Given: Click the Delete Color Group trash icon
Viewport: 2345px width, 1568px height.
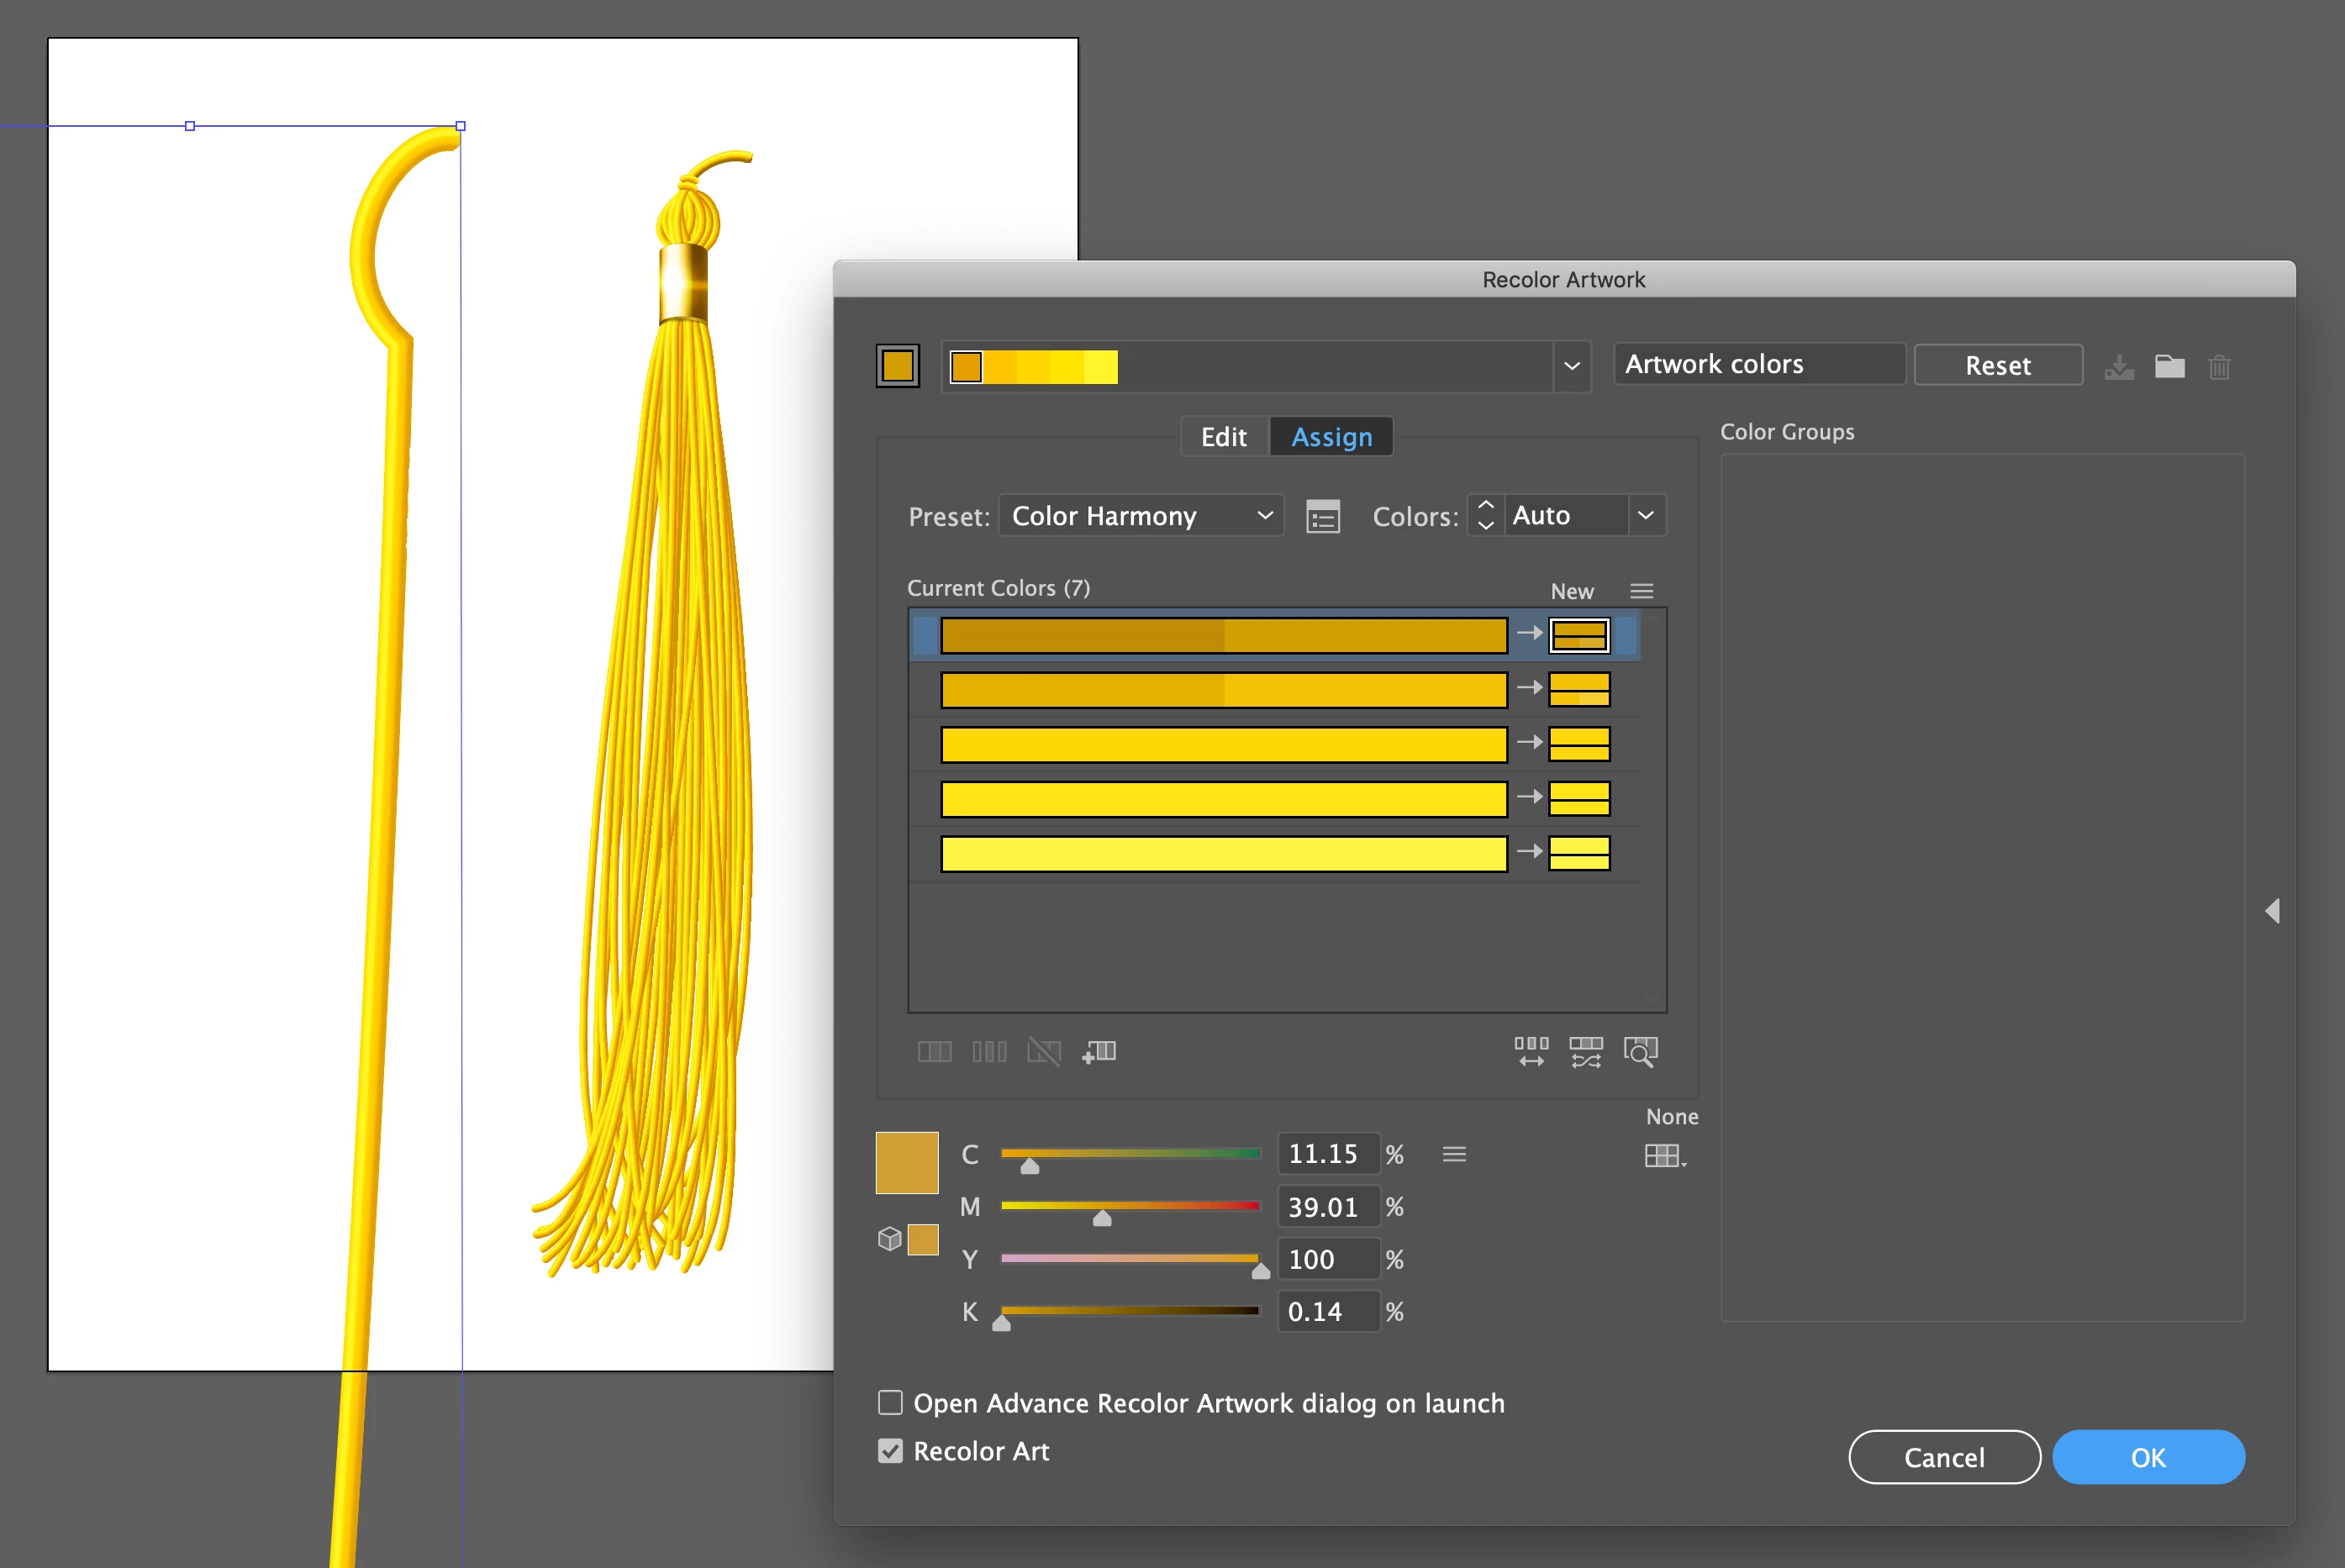Looking at the screenshot, I should (x=2219, y=367).
